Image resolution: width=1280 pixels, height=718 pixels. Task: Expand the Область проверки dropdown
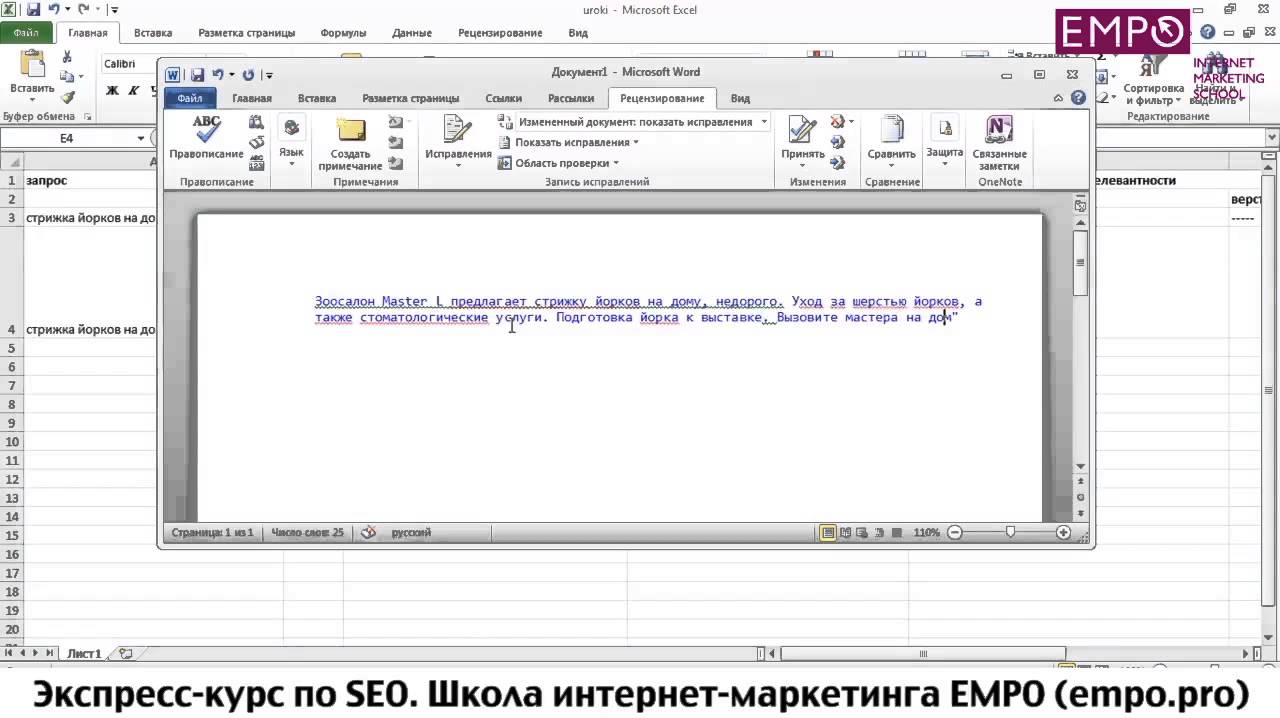(559, 163)
